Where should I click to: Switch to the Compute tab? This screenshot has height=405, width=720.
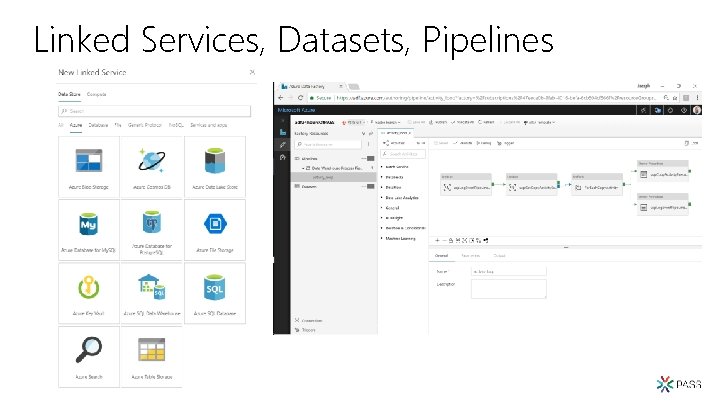96,94
